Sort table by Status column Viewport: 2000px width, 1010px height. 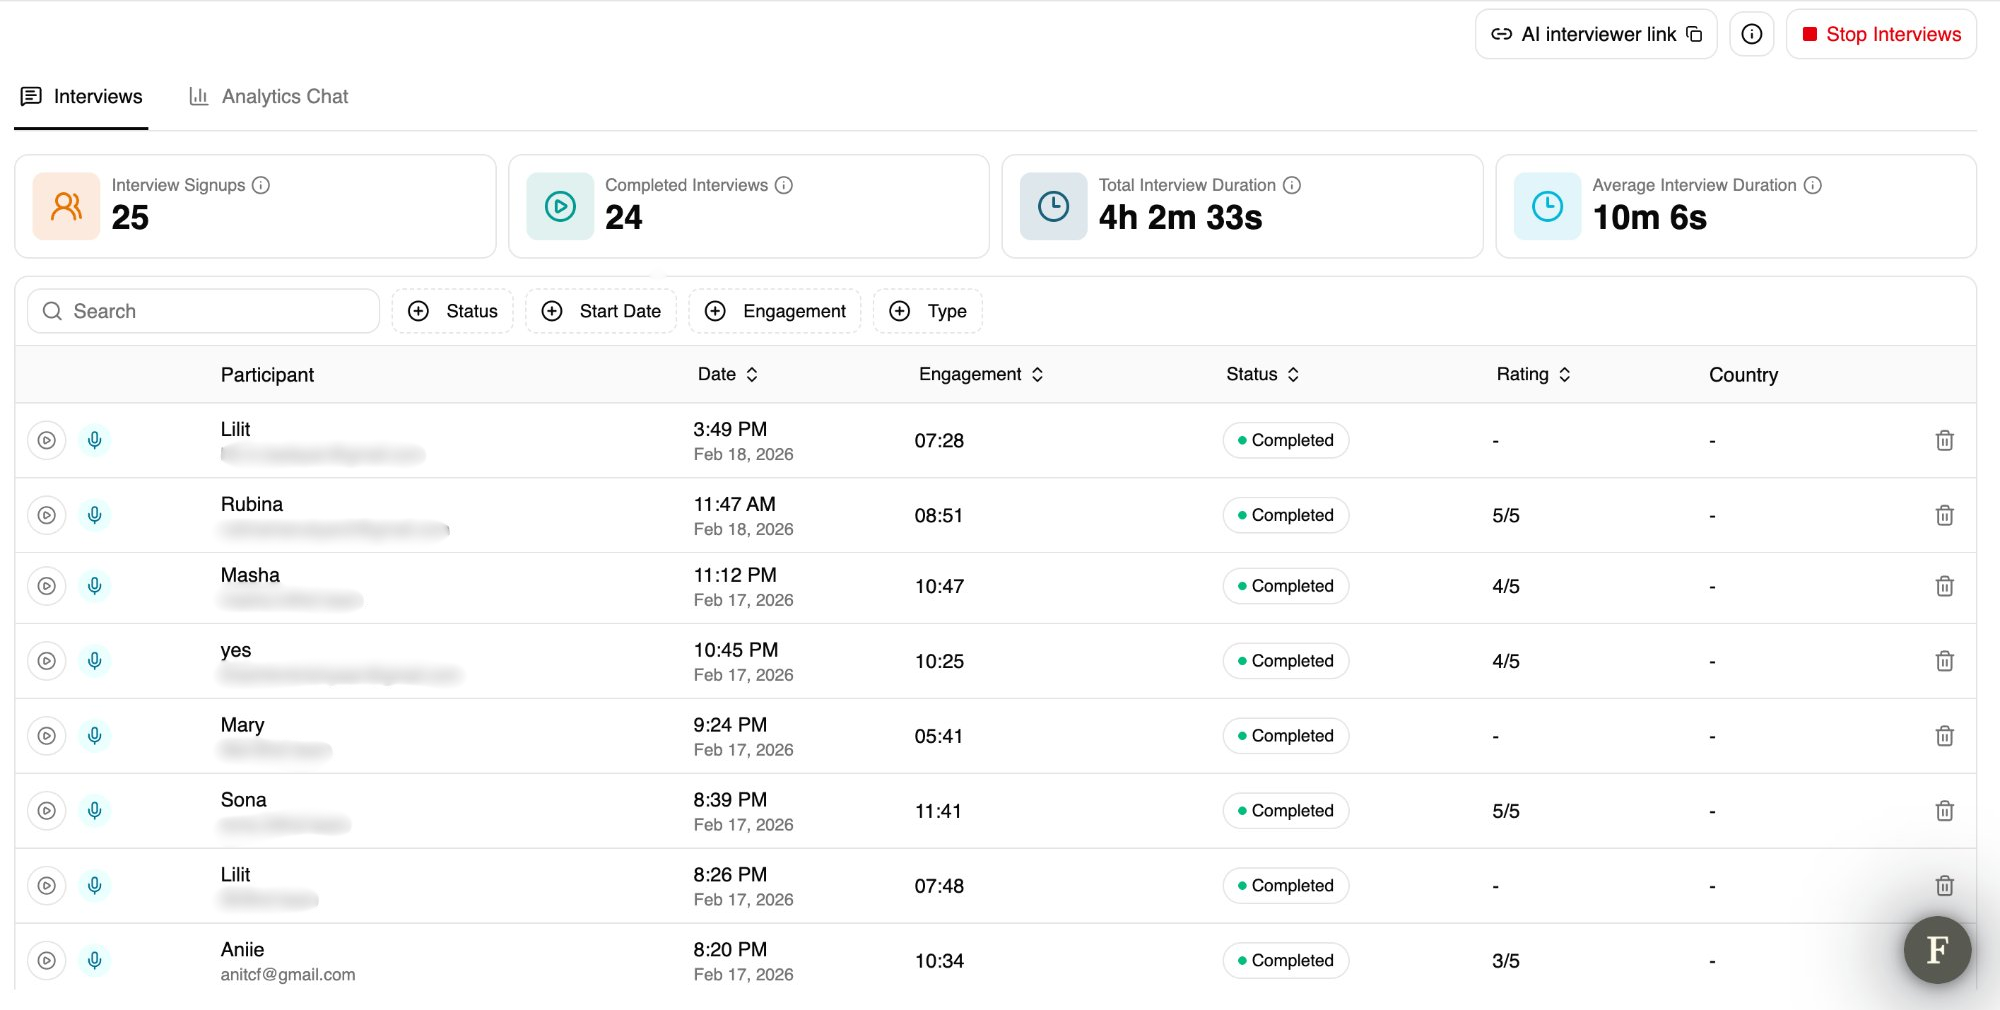point(1263,374)
